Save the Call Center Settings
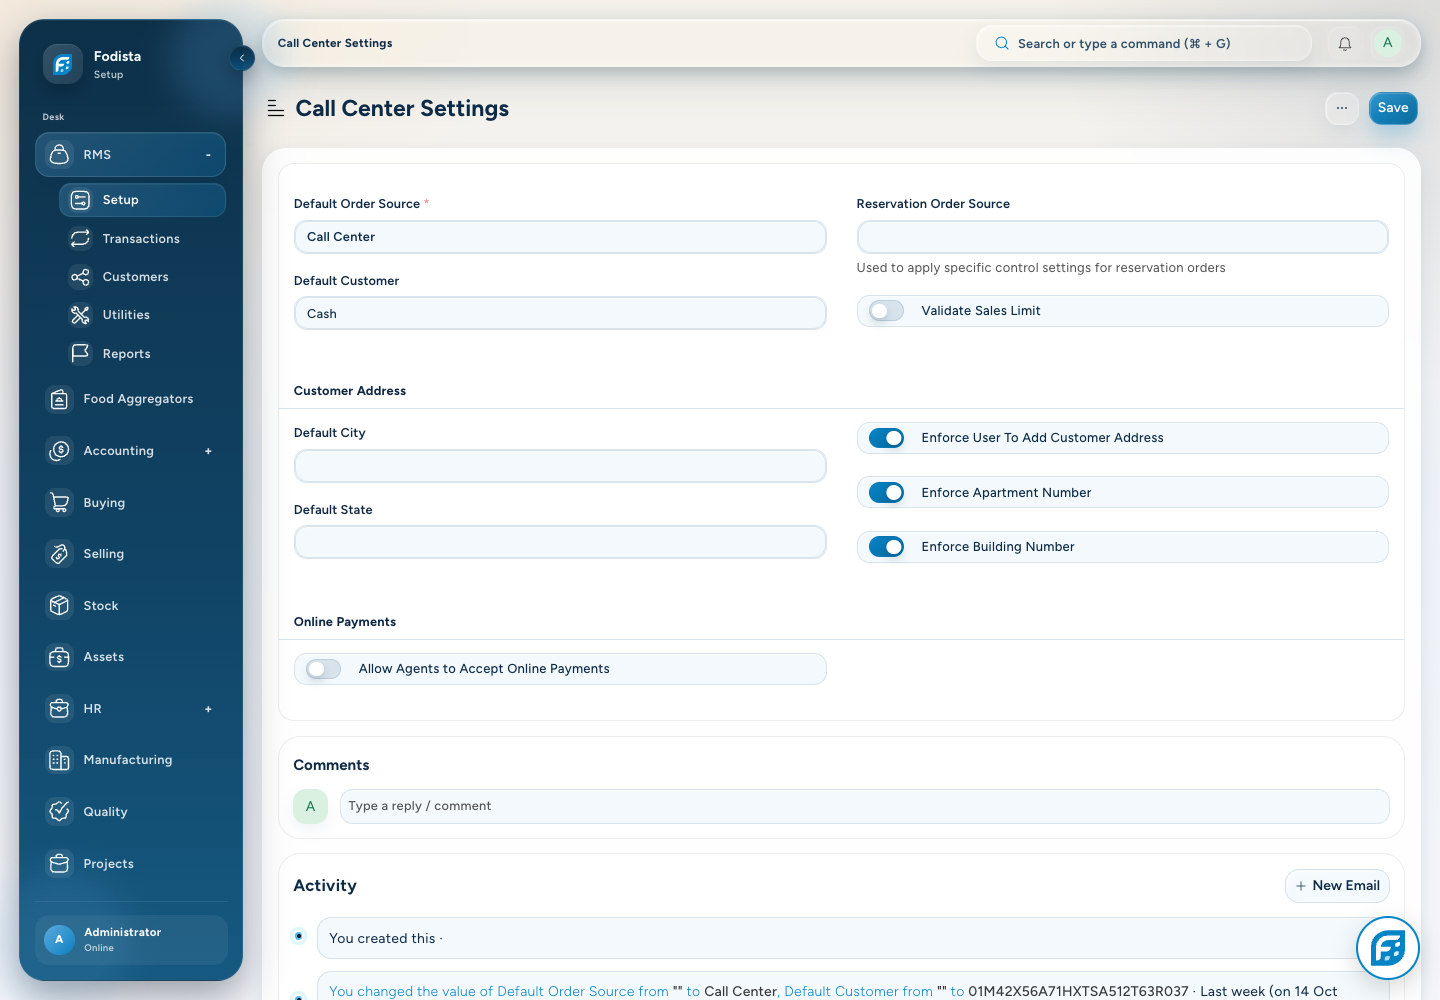 [1393, 108]
